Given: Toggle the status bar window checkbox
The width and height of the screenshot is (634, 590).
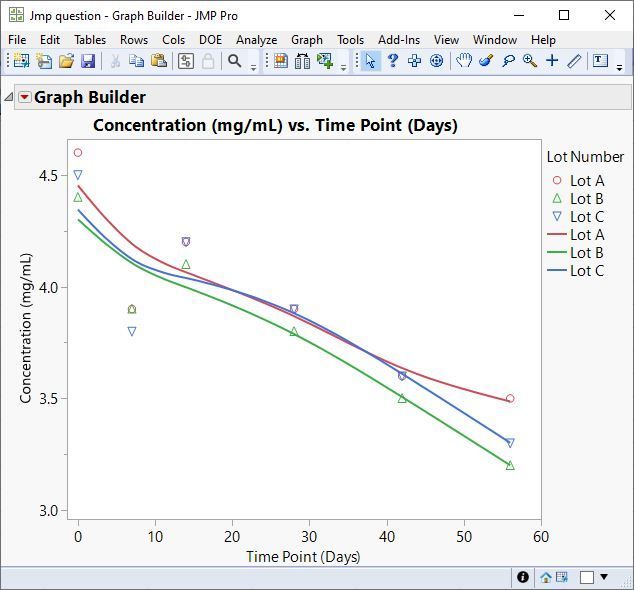Looking at the screenshot, I should tap(587, 577).
